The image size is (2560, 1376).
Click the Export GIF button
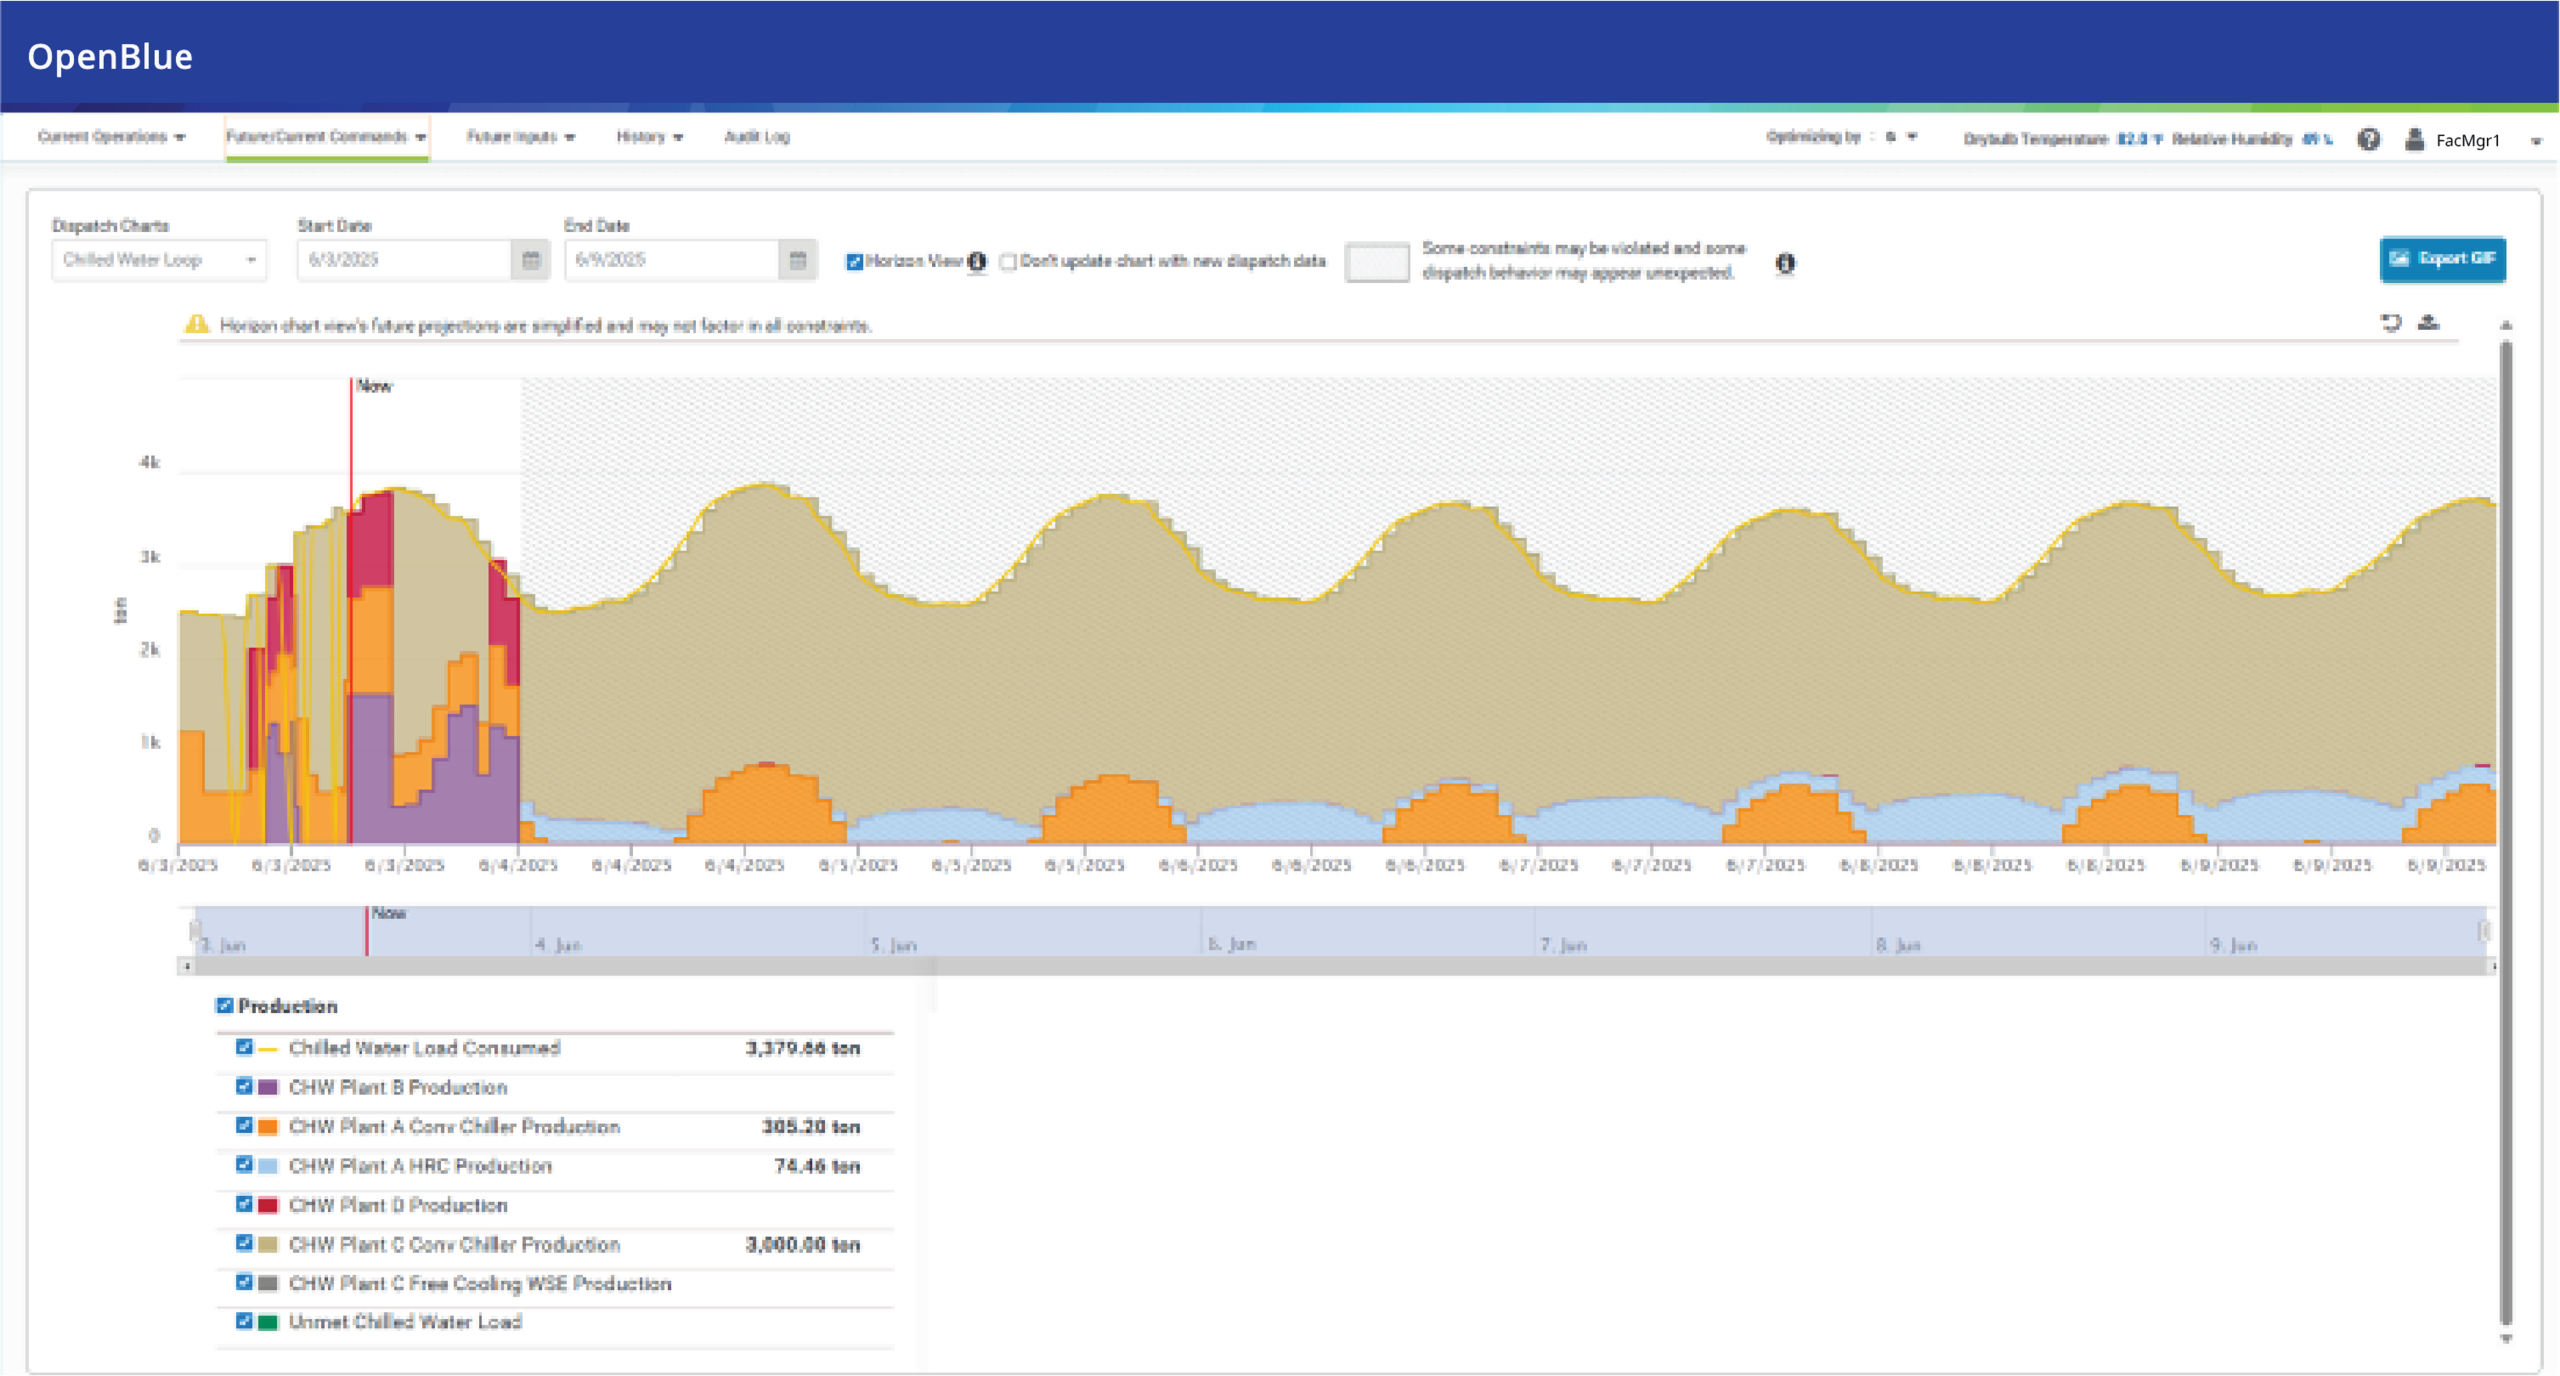[x=2442, y=259]
